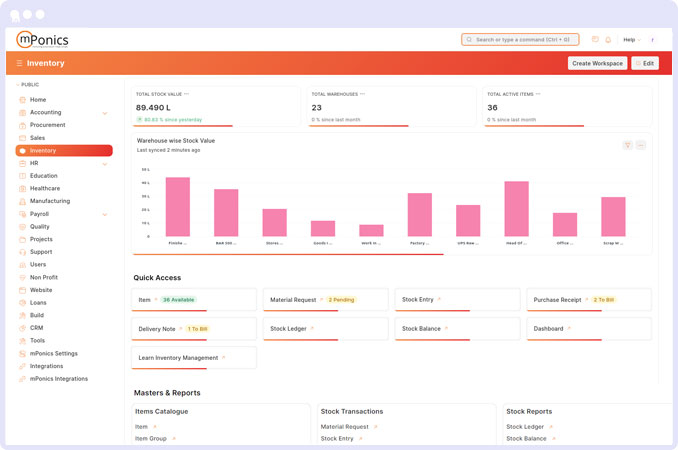
Task: Open the chat icon beside search
Action: tap(595, 39)
